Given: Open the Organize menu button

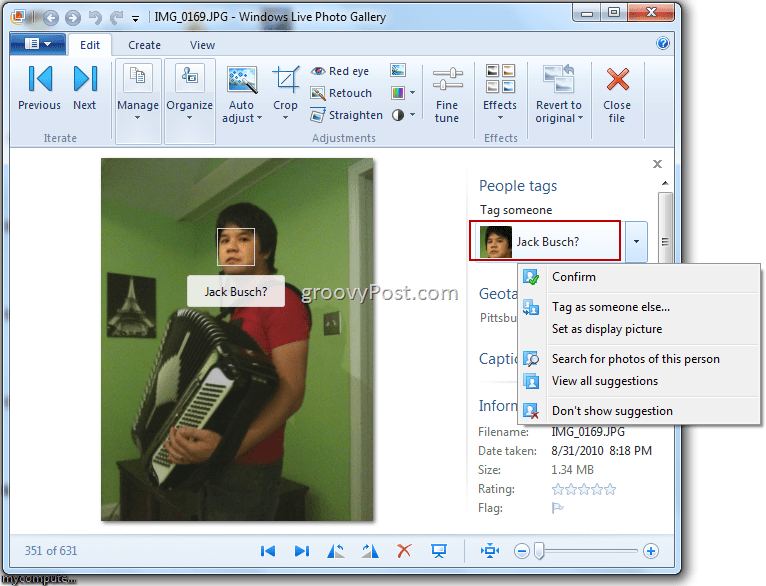Looking at the screenshot, I should [190, 101].
